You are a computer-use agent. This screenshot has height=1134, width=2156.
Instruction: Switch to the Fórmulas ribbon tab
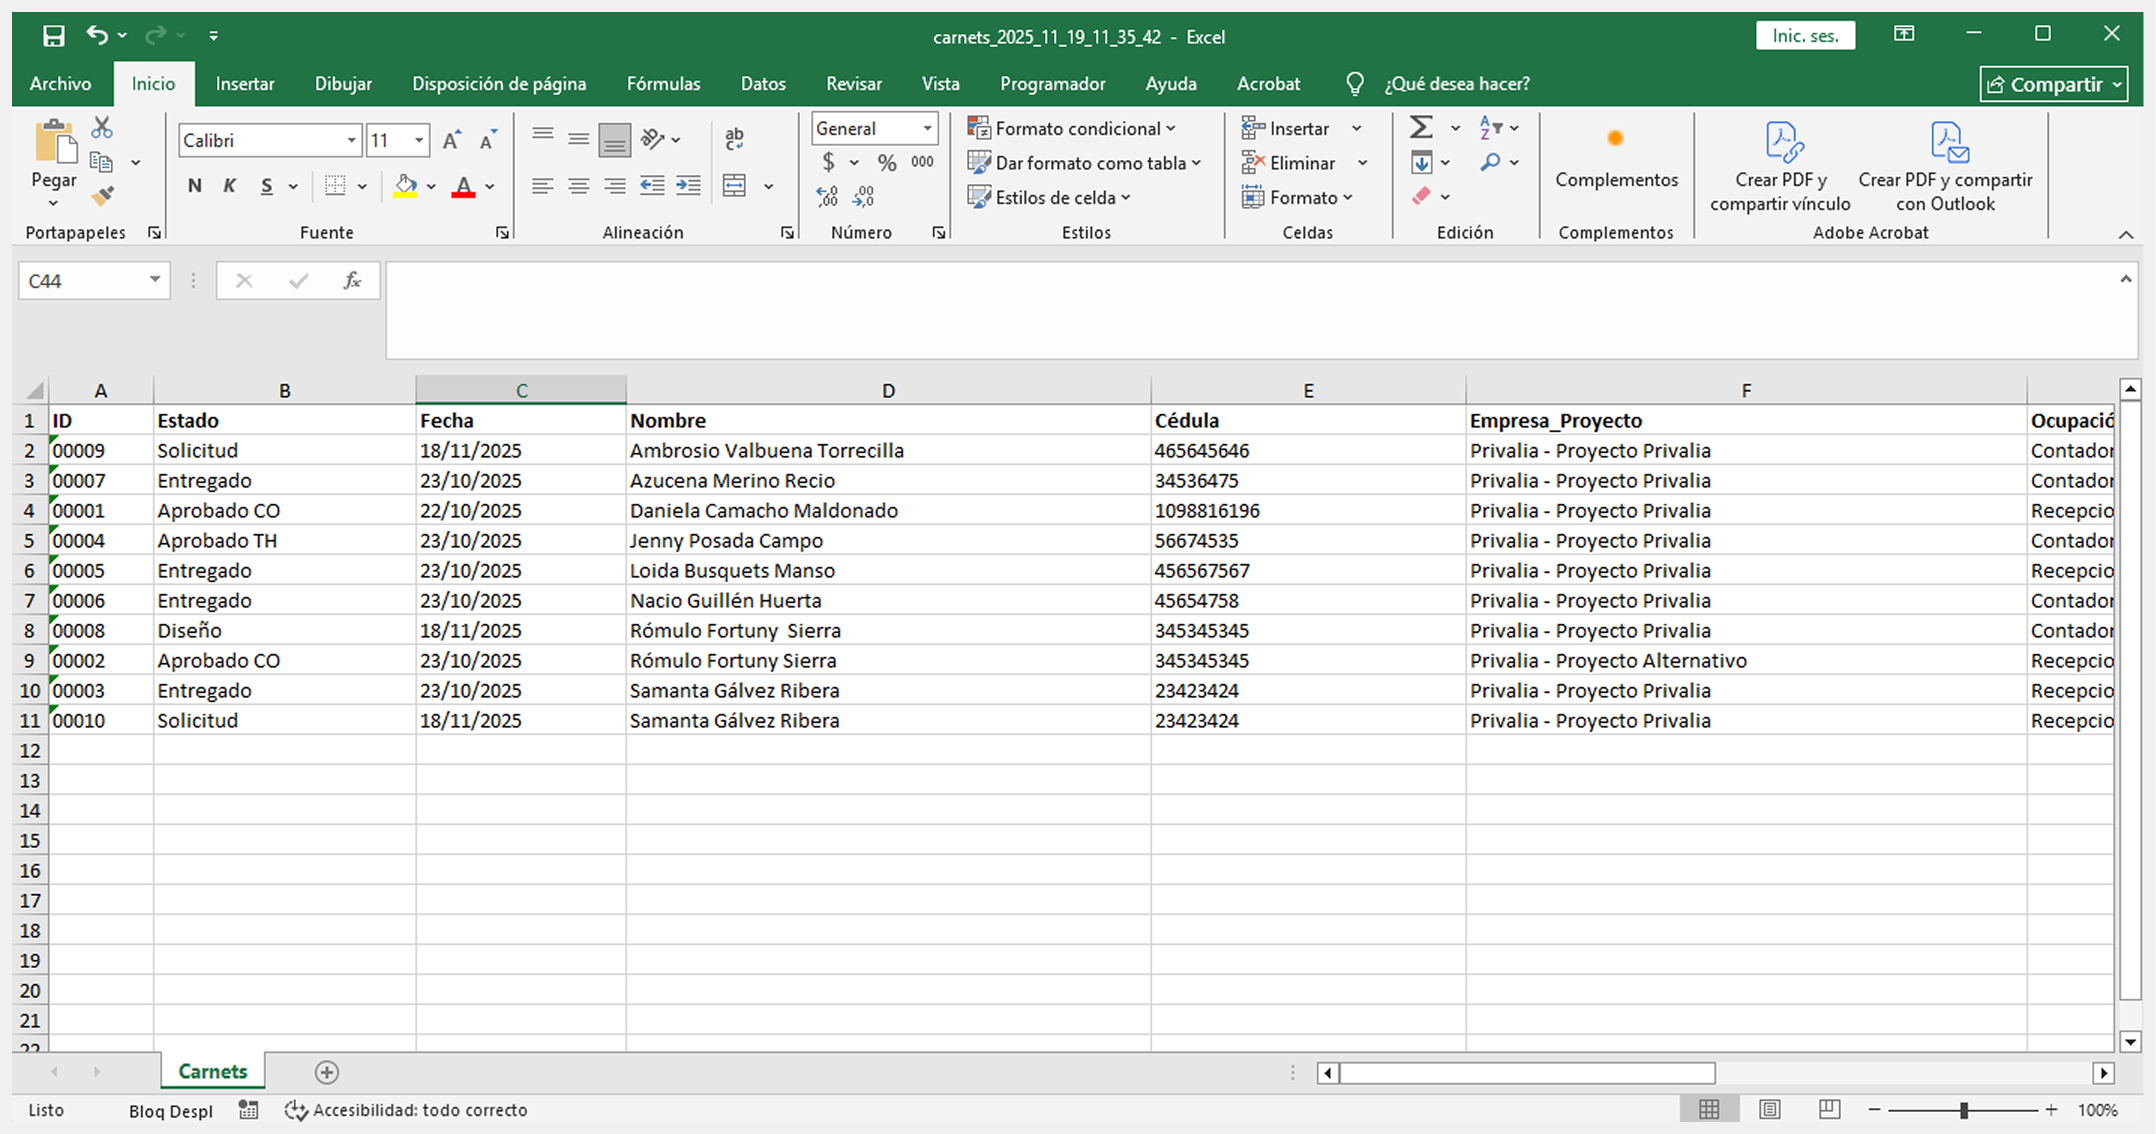pyautogui.click(x=663, y=84)
